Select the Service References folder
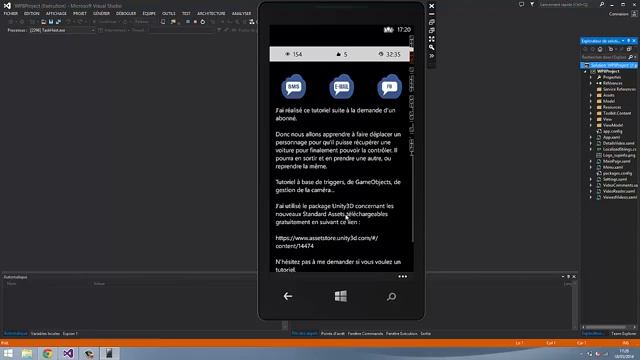The height and width of the screenshot is (360, 640). point(619,89)
